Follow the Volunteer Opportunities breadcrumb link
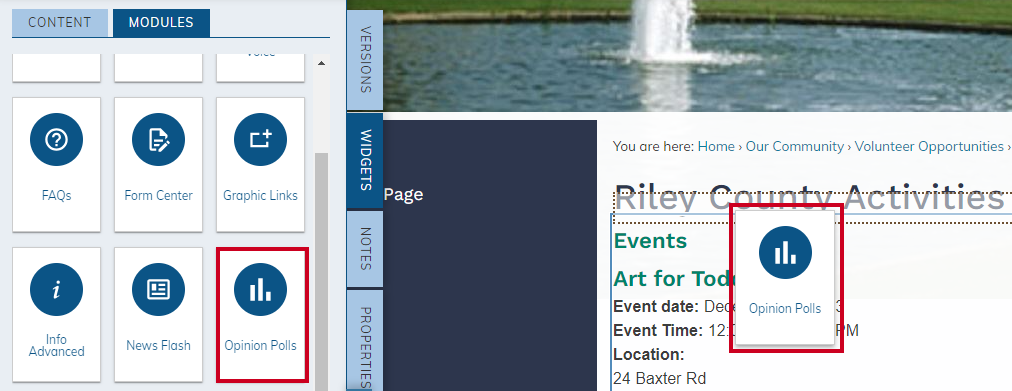This screenshot has height=391, width=1012. coord(929,146)
